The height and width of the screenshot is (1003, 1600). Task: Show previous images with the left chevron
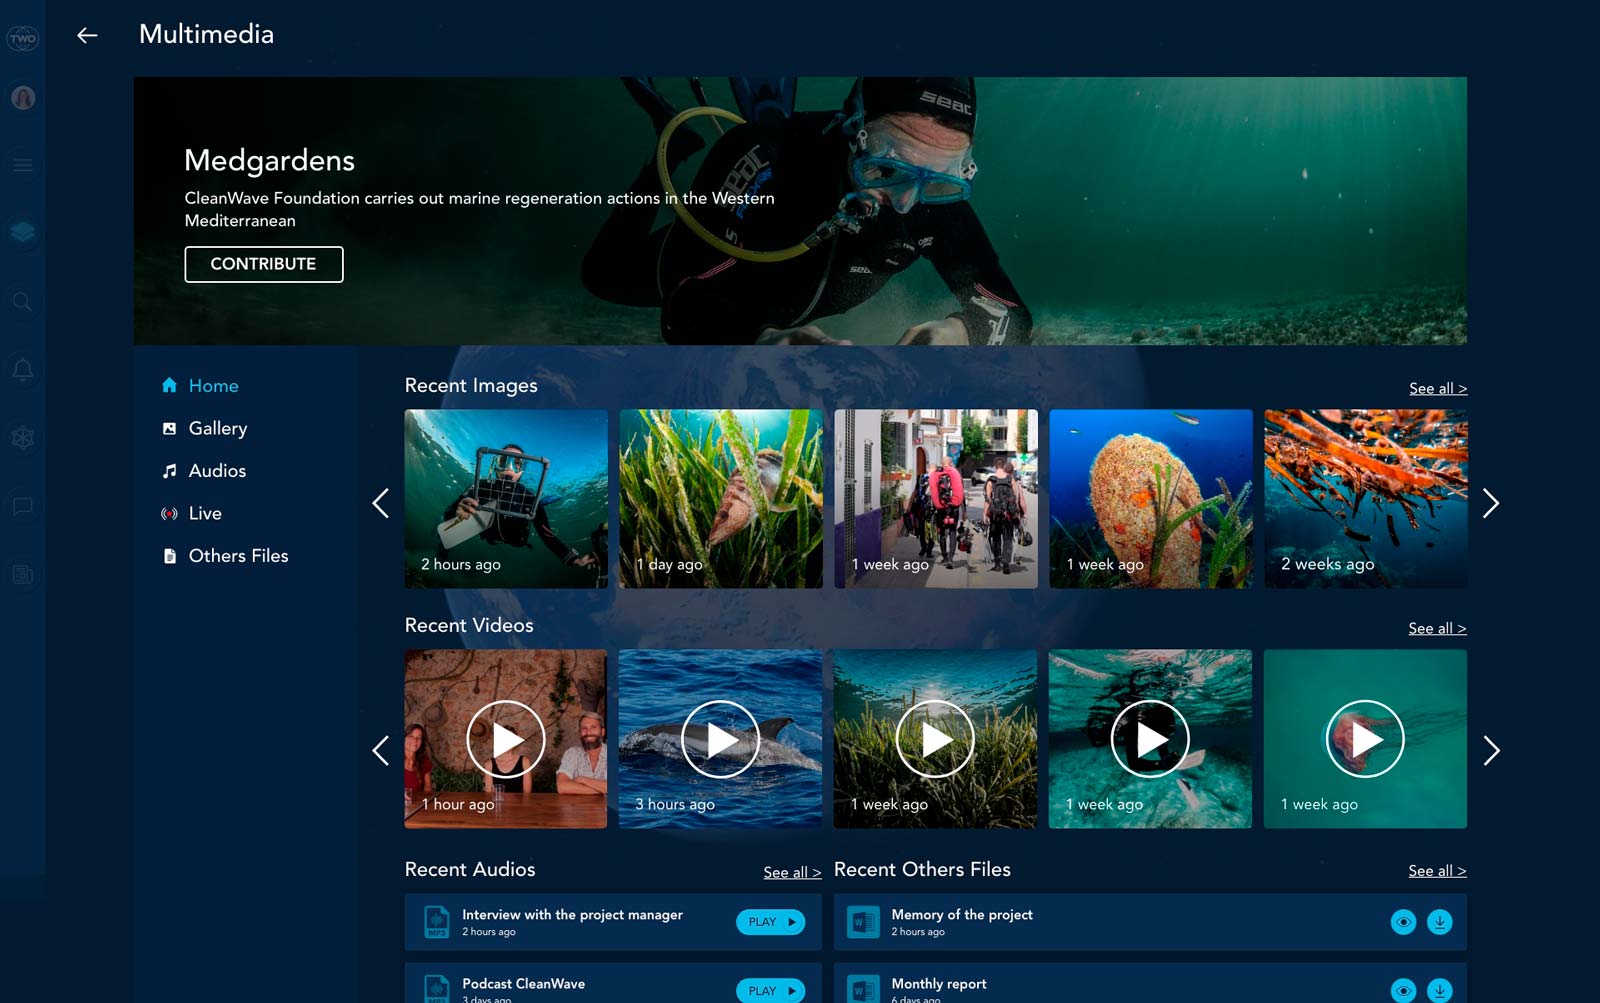point(381,503)
